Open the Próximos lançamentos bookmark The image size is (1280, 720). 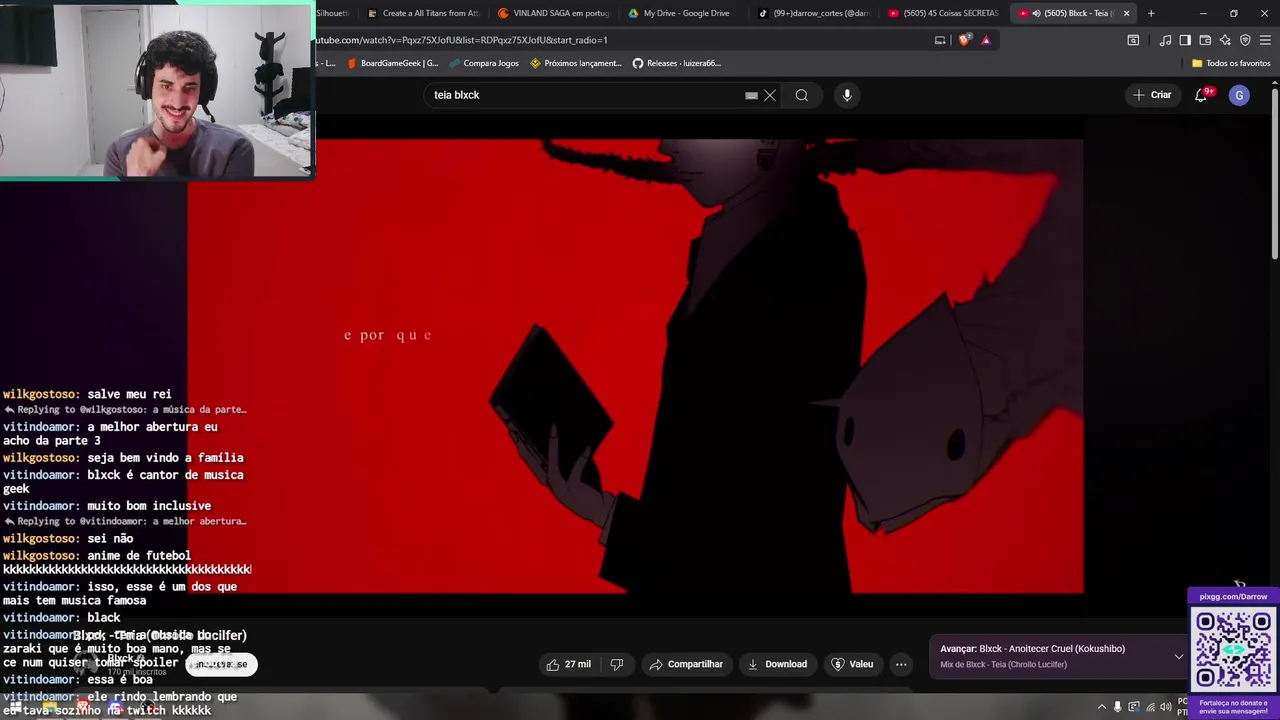[575, 63]
